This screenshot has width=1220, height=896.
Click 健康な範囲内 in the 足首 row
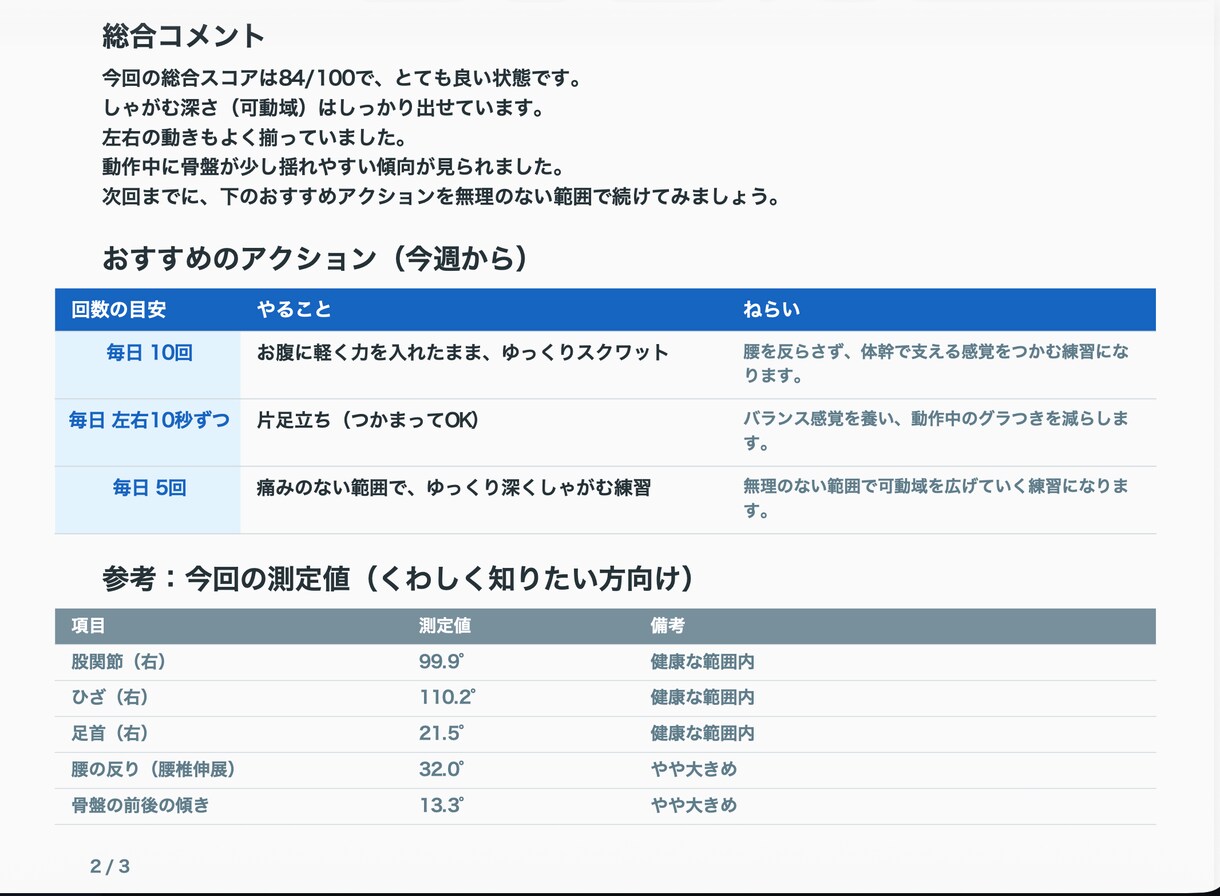pos(702,734)
